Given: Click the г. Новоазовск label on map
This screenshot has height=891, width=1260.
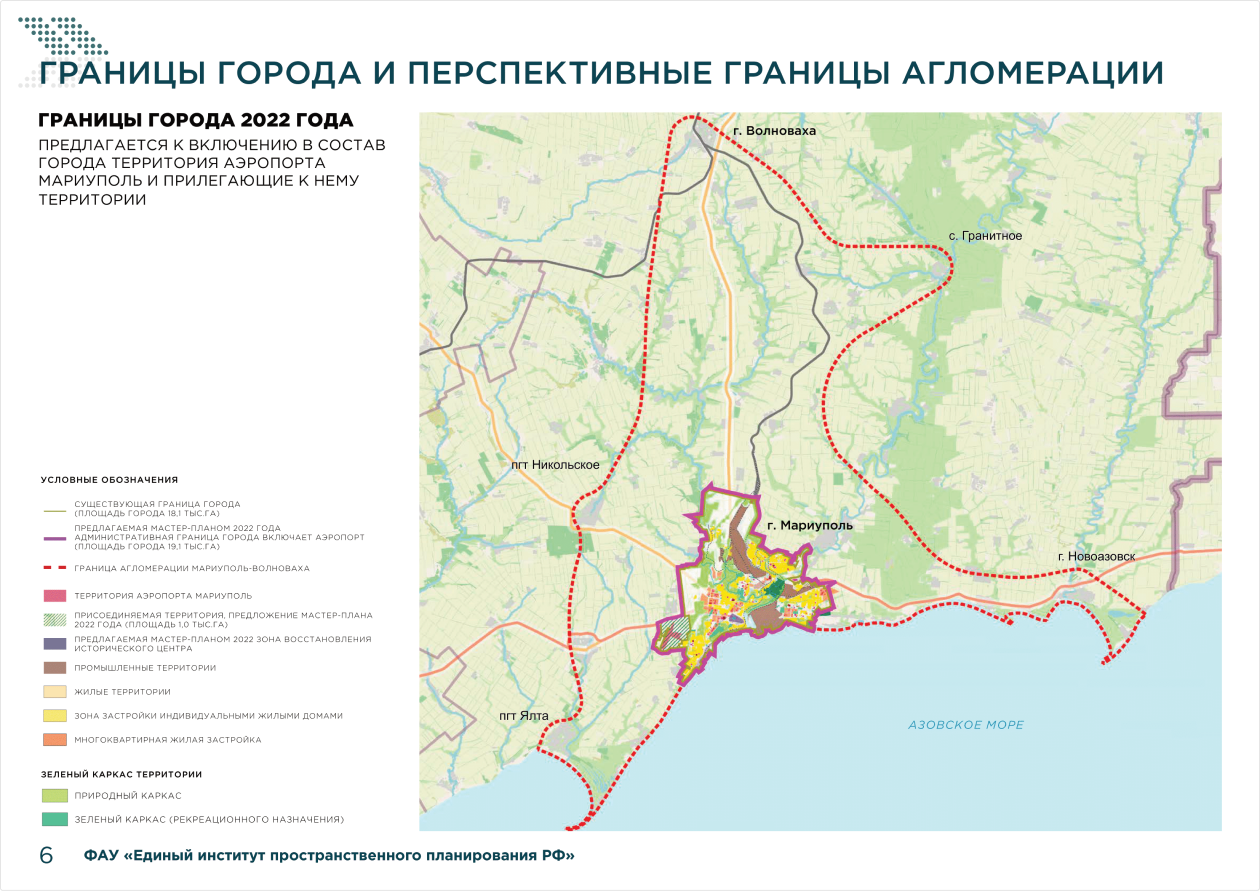Looking at the screenshot, I should [1097, 555].
